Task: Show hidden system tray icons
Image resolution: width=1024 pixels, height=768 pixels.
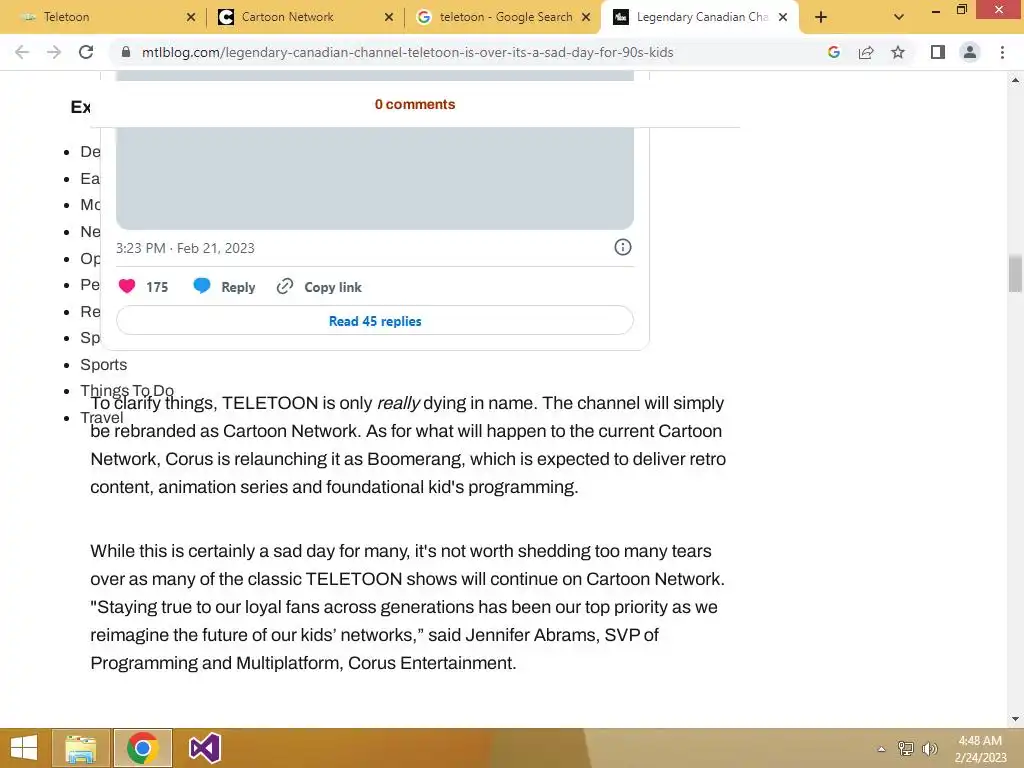Action: pos(881,748)
